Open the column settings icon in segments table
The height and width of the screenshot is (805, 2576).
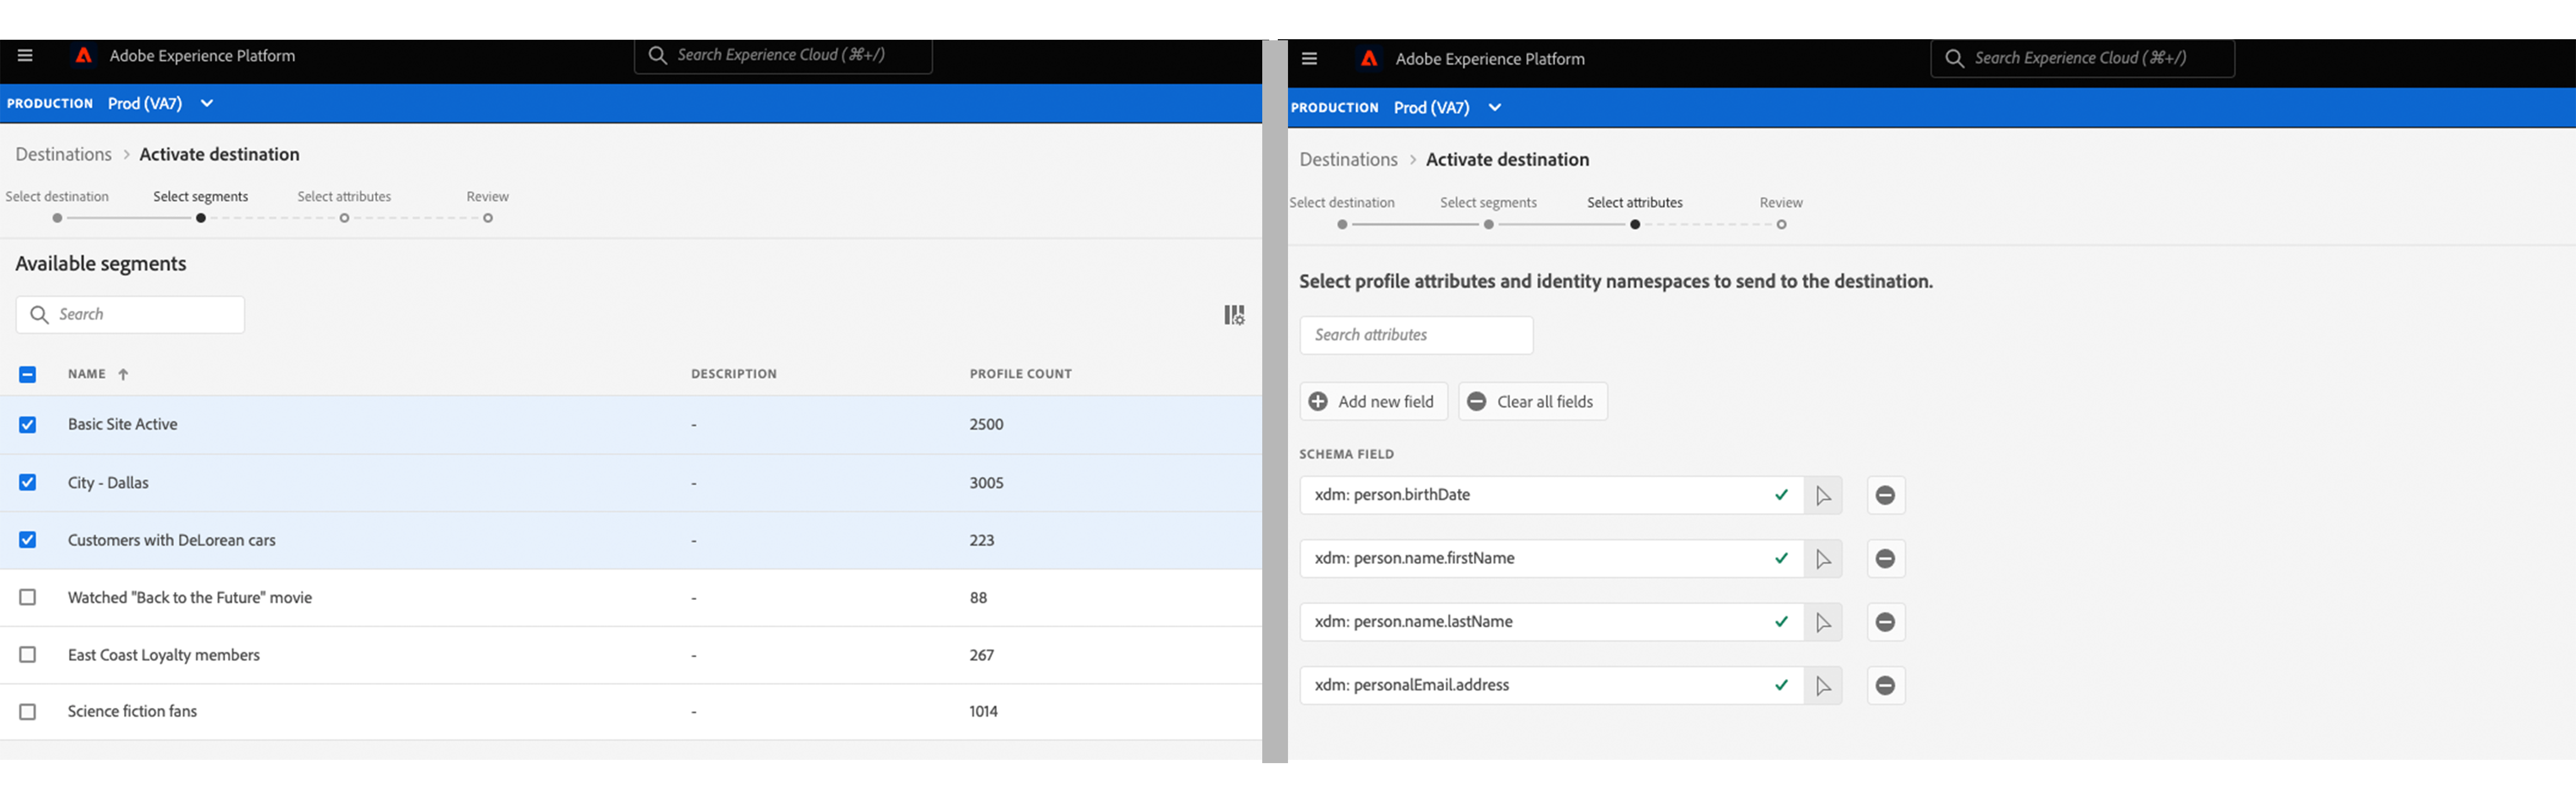1234,315
